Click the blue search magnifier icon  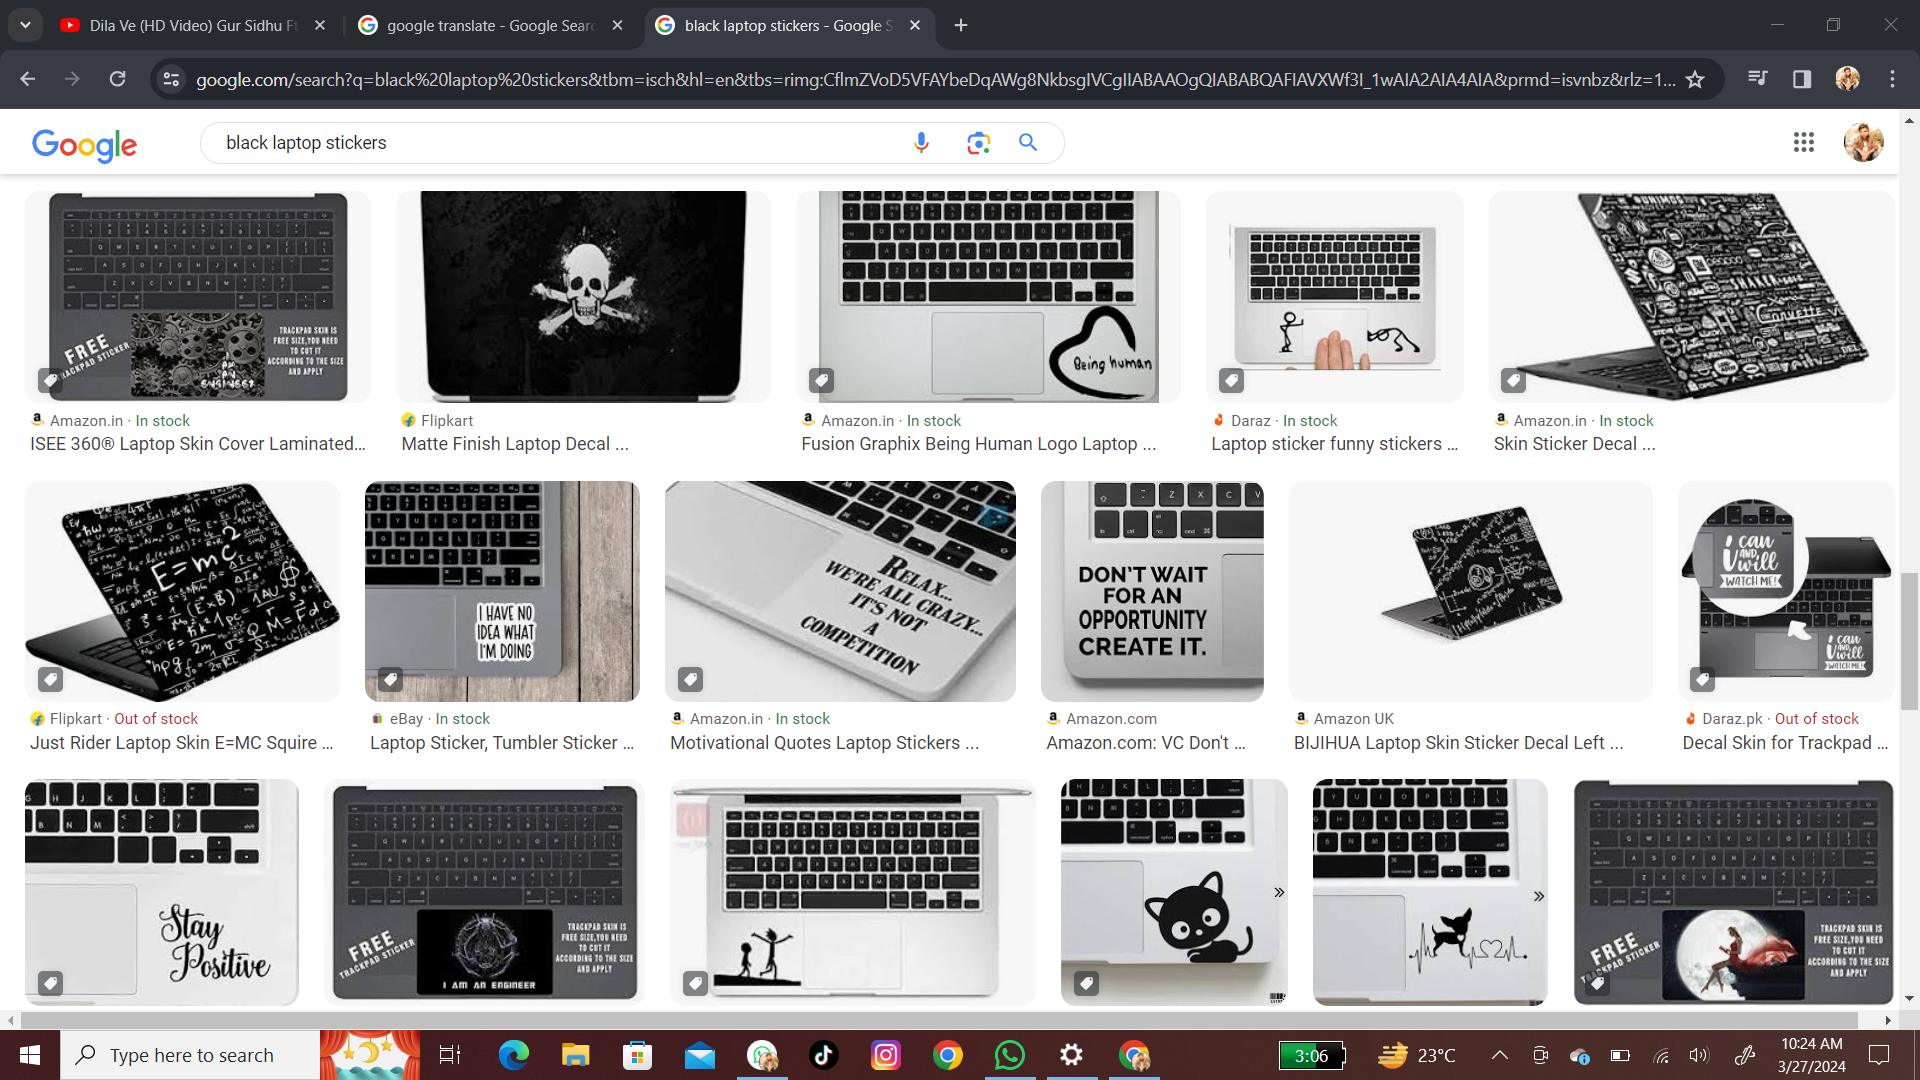tap(1028, 143)
